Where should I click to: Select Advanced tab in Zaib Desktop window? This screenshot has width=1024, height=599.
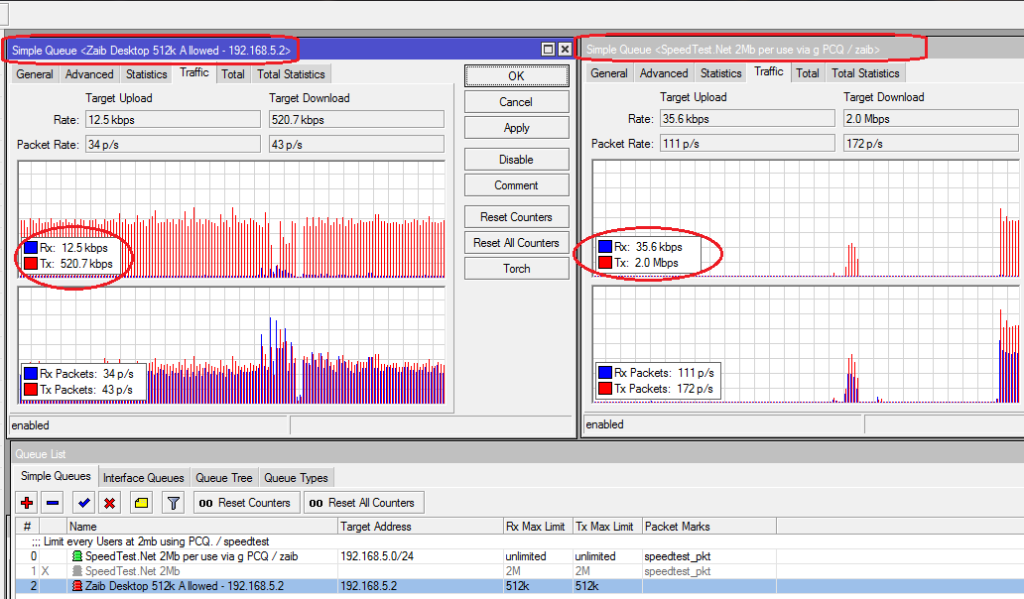pos(89,74)
